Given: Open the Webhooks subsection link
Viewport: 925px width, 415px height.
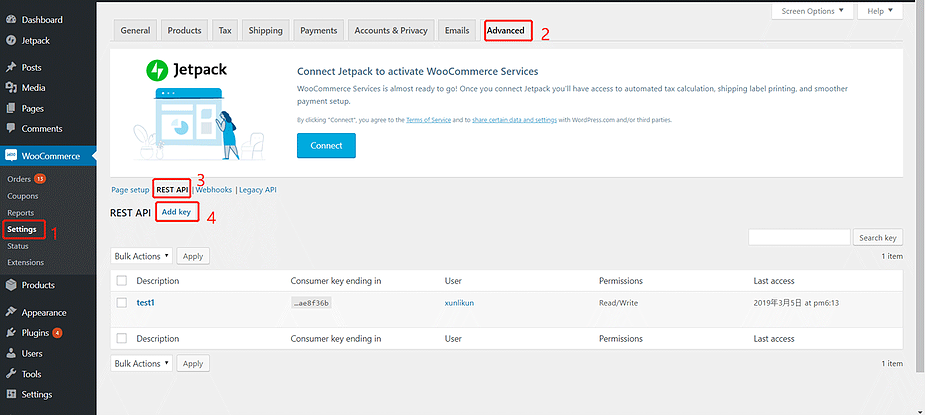Looking at the screenshot, I should (x=215, y=190).
